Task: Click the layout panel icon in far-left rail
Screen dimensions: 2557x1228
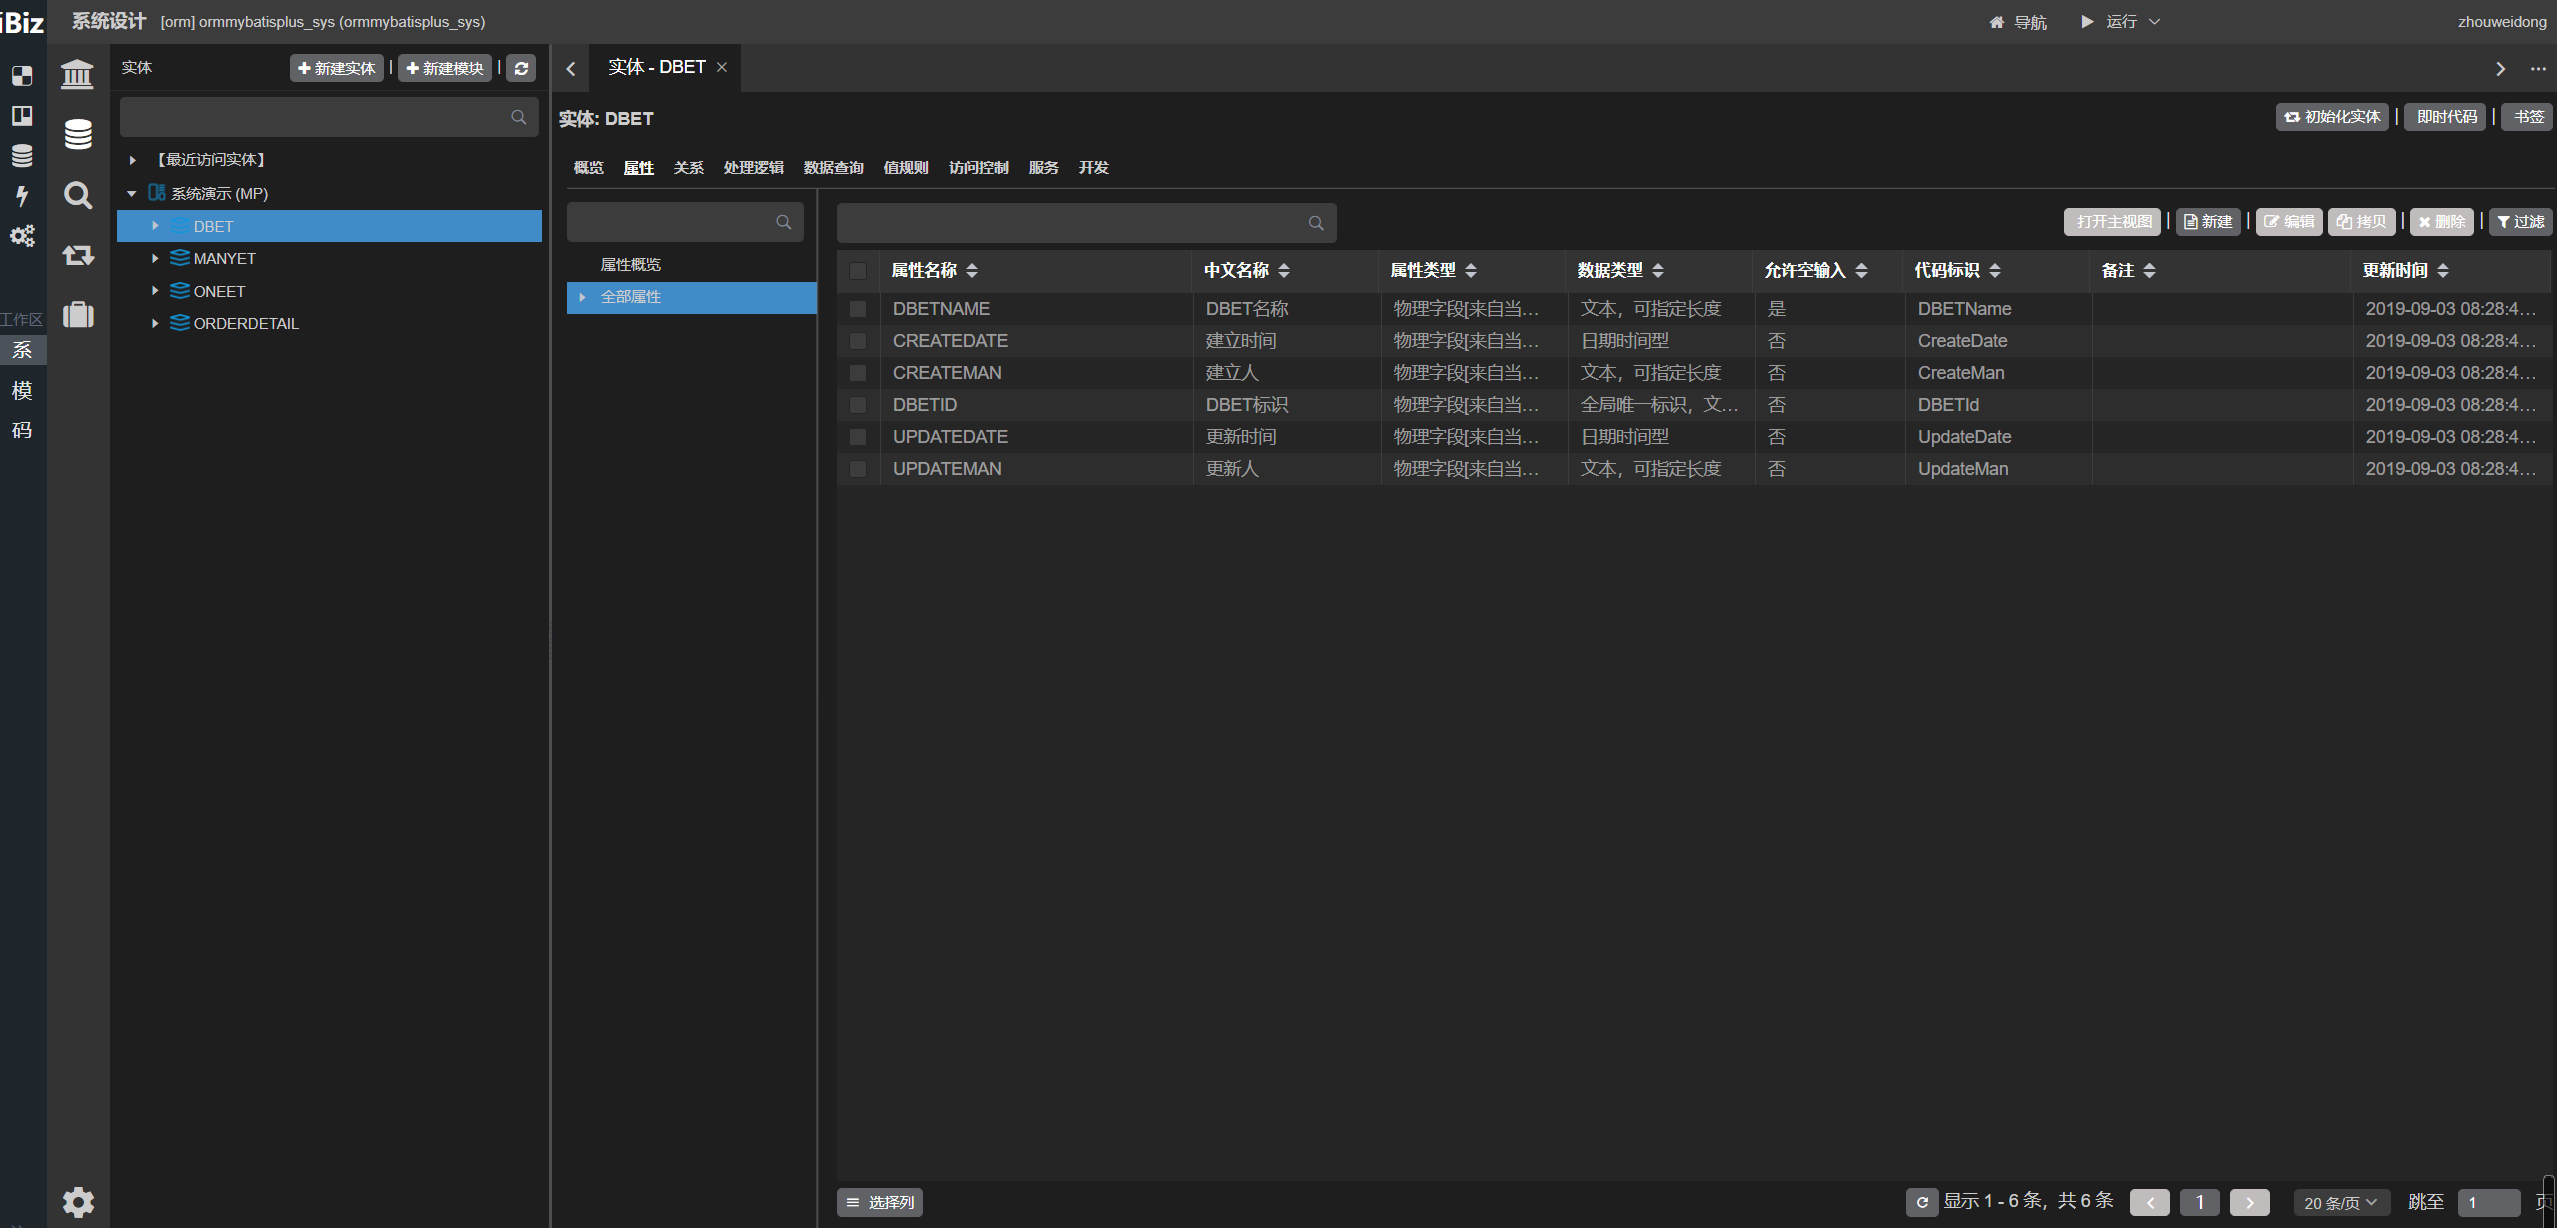Action: (x=22, y=116)
